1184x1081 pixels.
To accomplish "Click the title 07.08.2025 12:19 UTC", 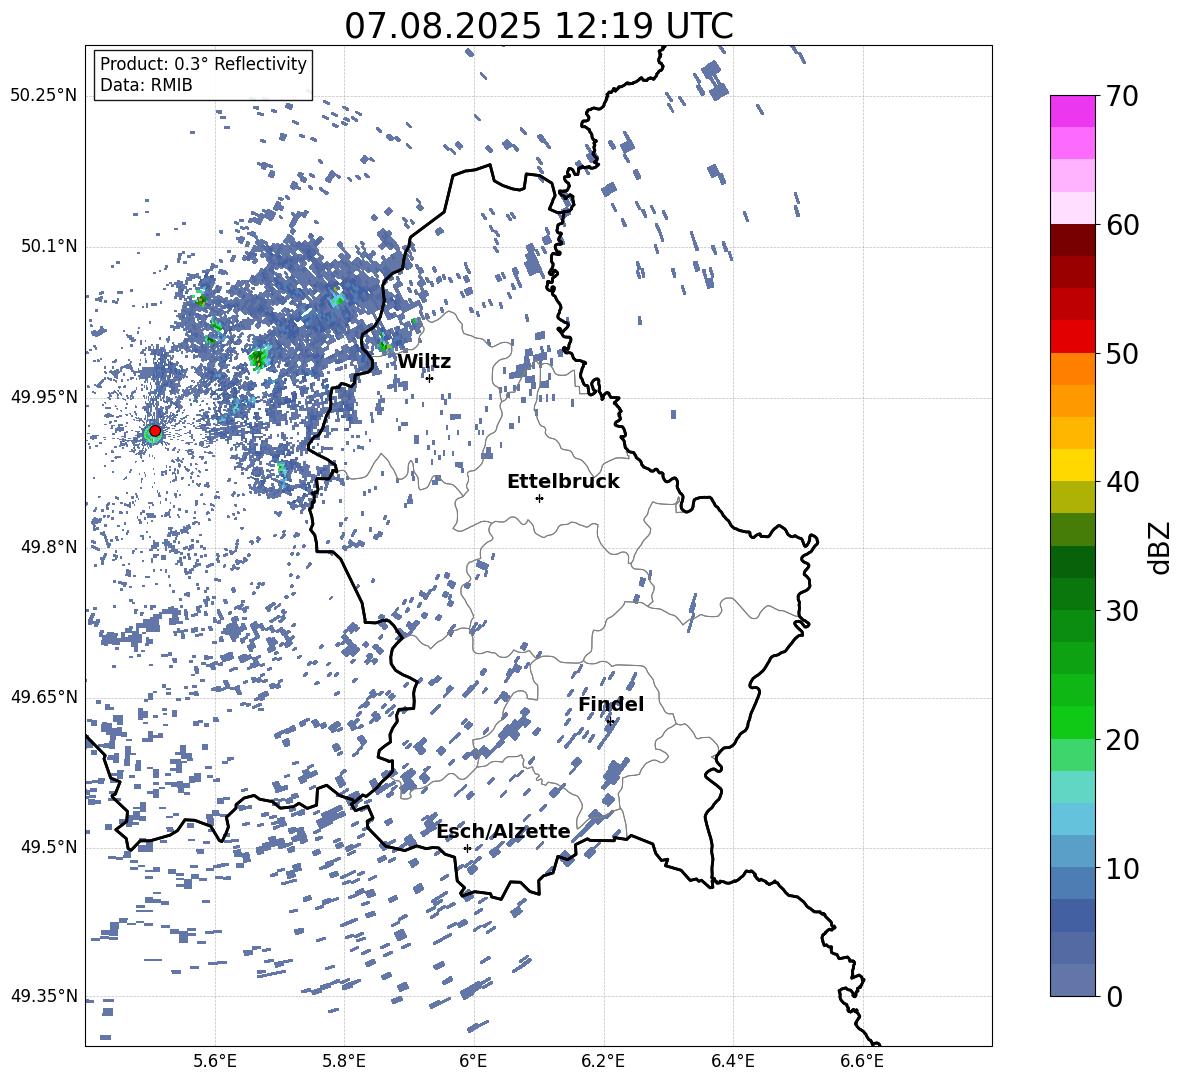I will point(539,26).
